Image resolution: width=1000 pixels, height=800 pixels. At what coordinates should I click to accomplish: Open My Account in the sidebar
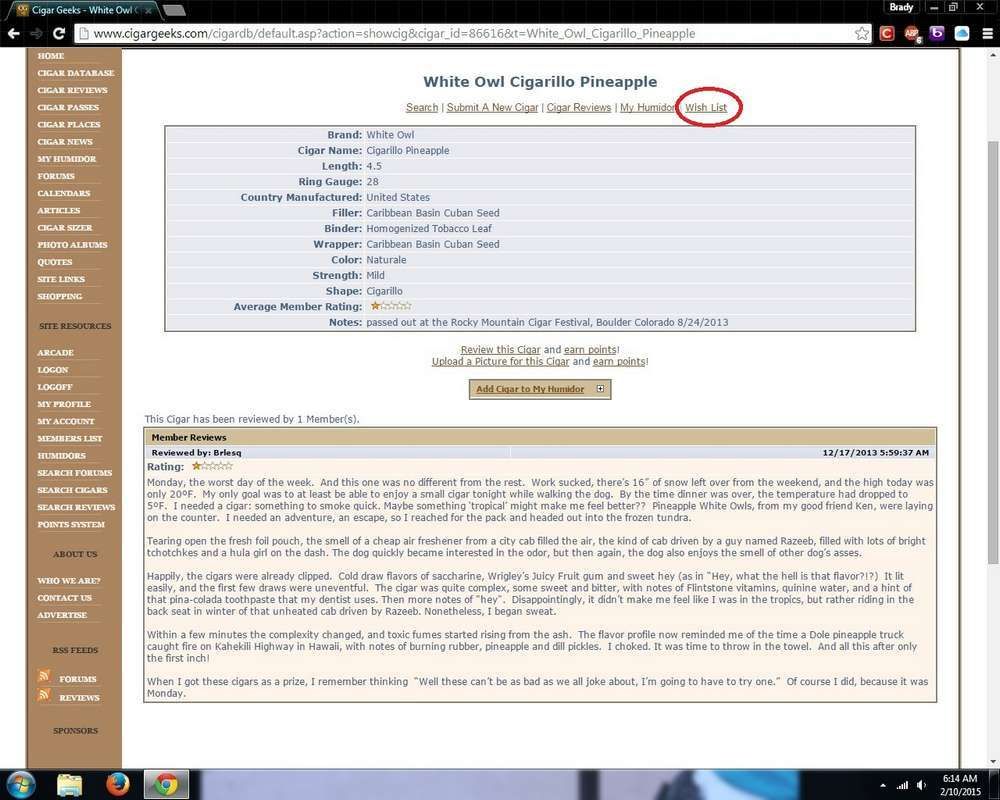(66, 422)
